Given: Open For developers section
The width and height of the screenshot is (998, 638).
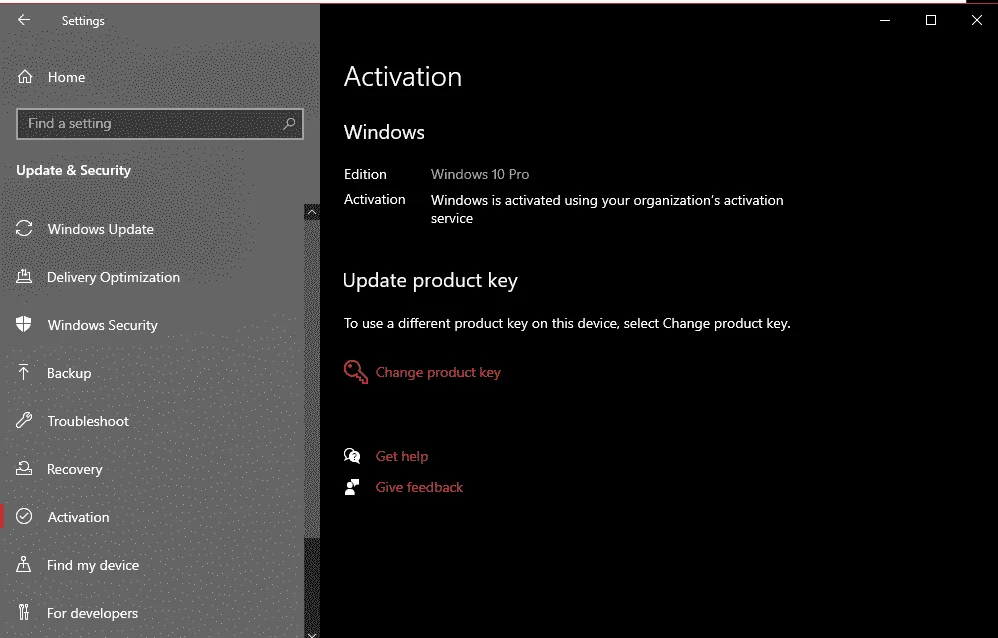Looking at the screenshot, I should click(92, 613).
